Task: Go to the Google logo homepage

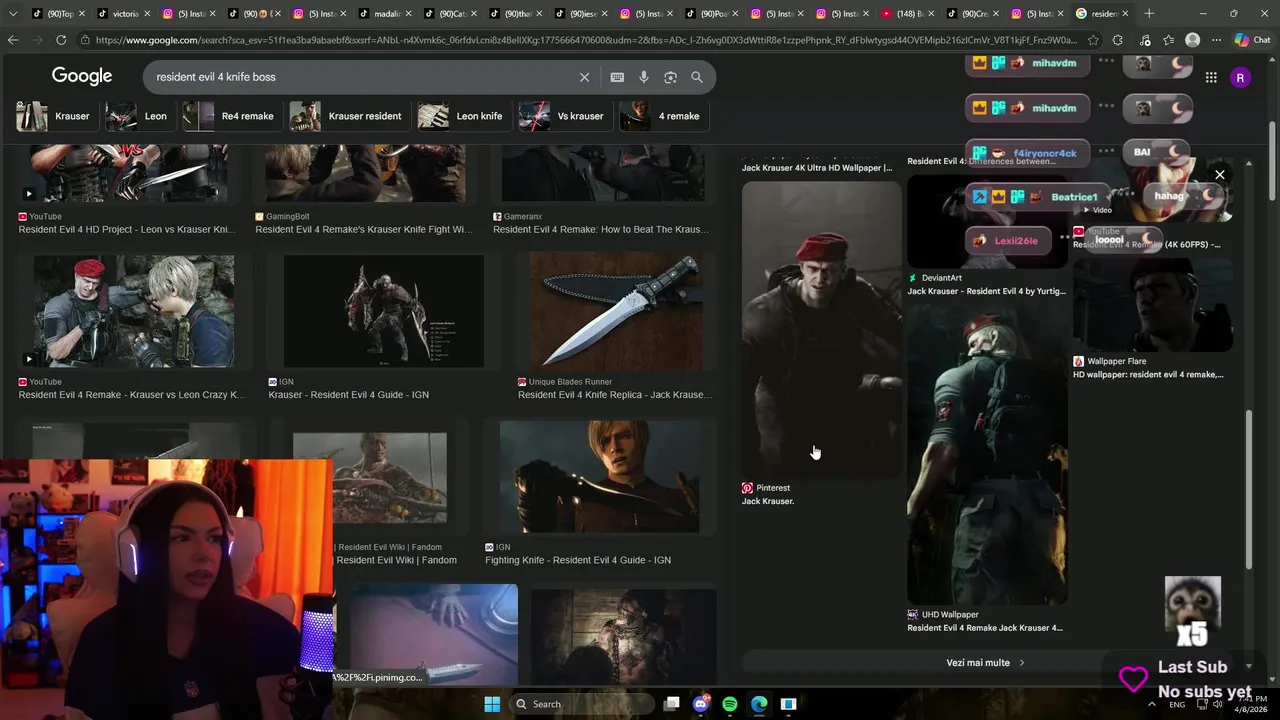Action: click(x=82, y=77)
